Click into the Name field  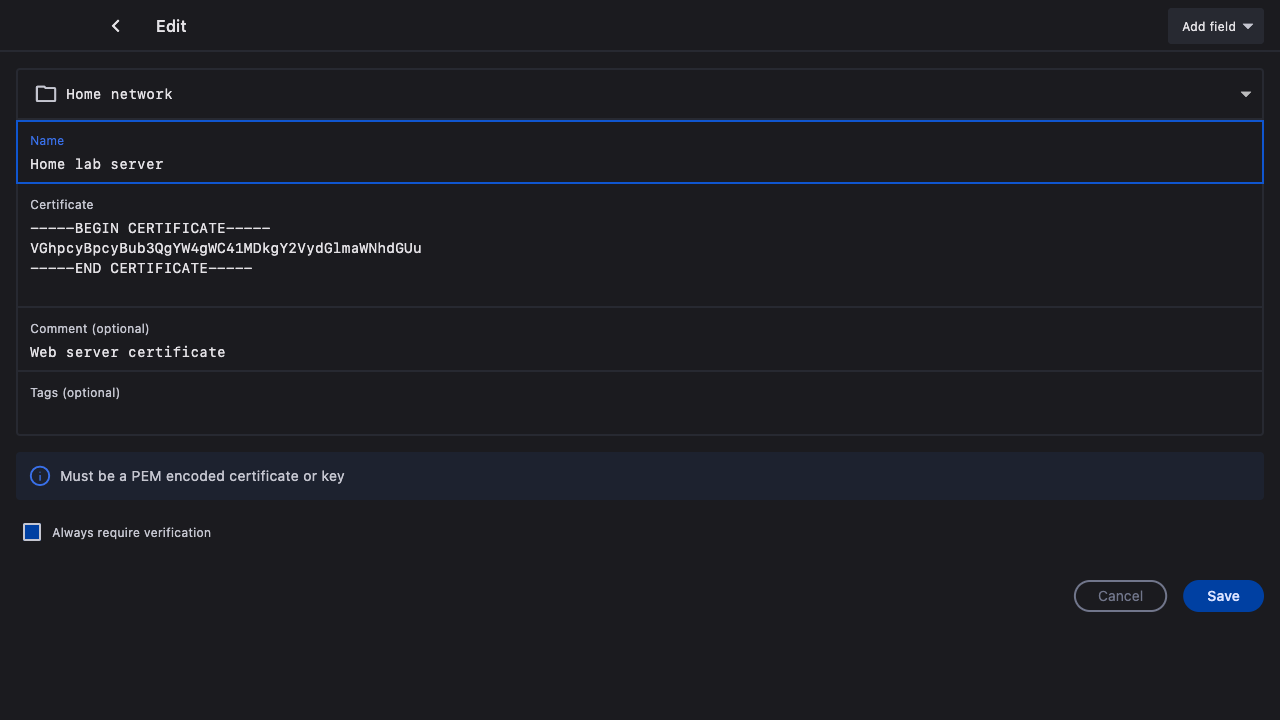[640, 164]
